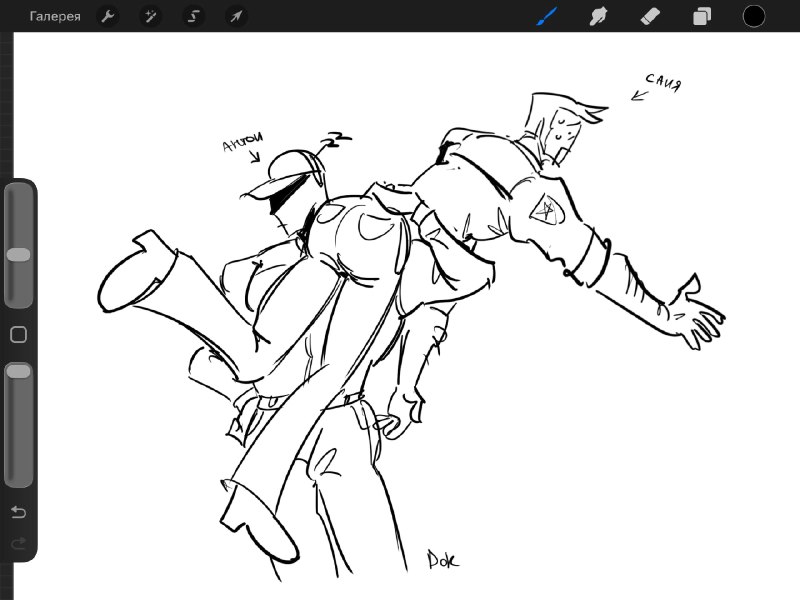Select the Eraser tool
800x600 pixels.
[650, 16]
